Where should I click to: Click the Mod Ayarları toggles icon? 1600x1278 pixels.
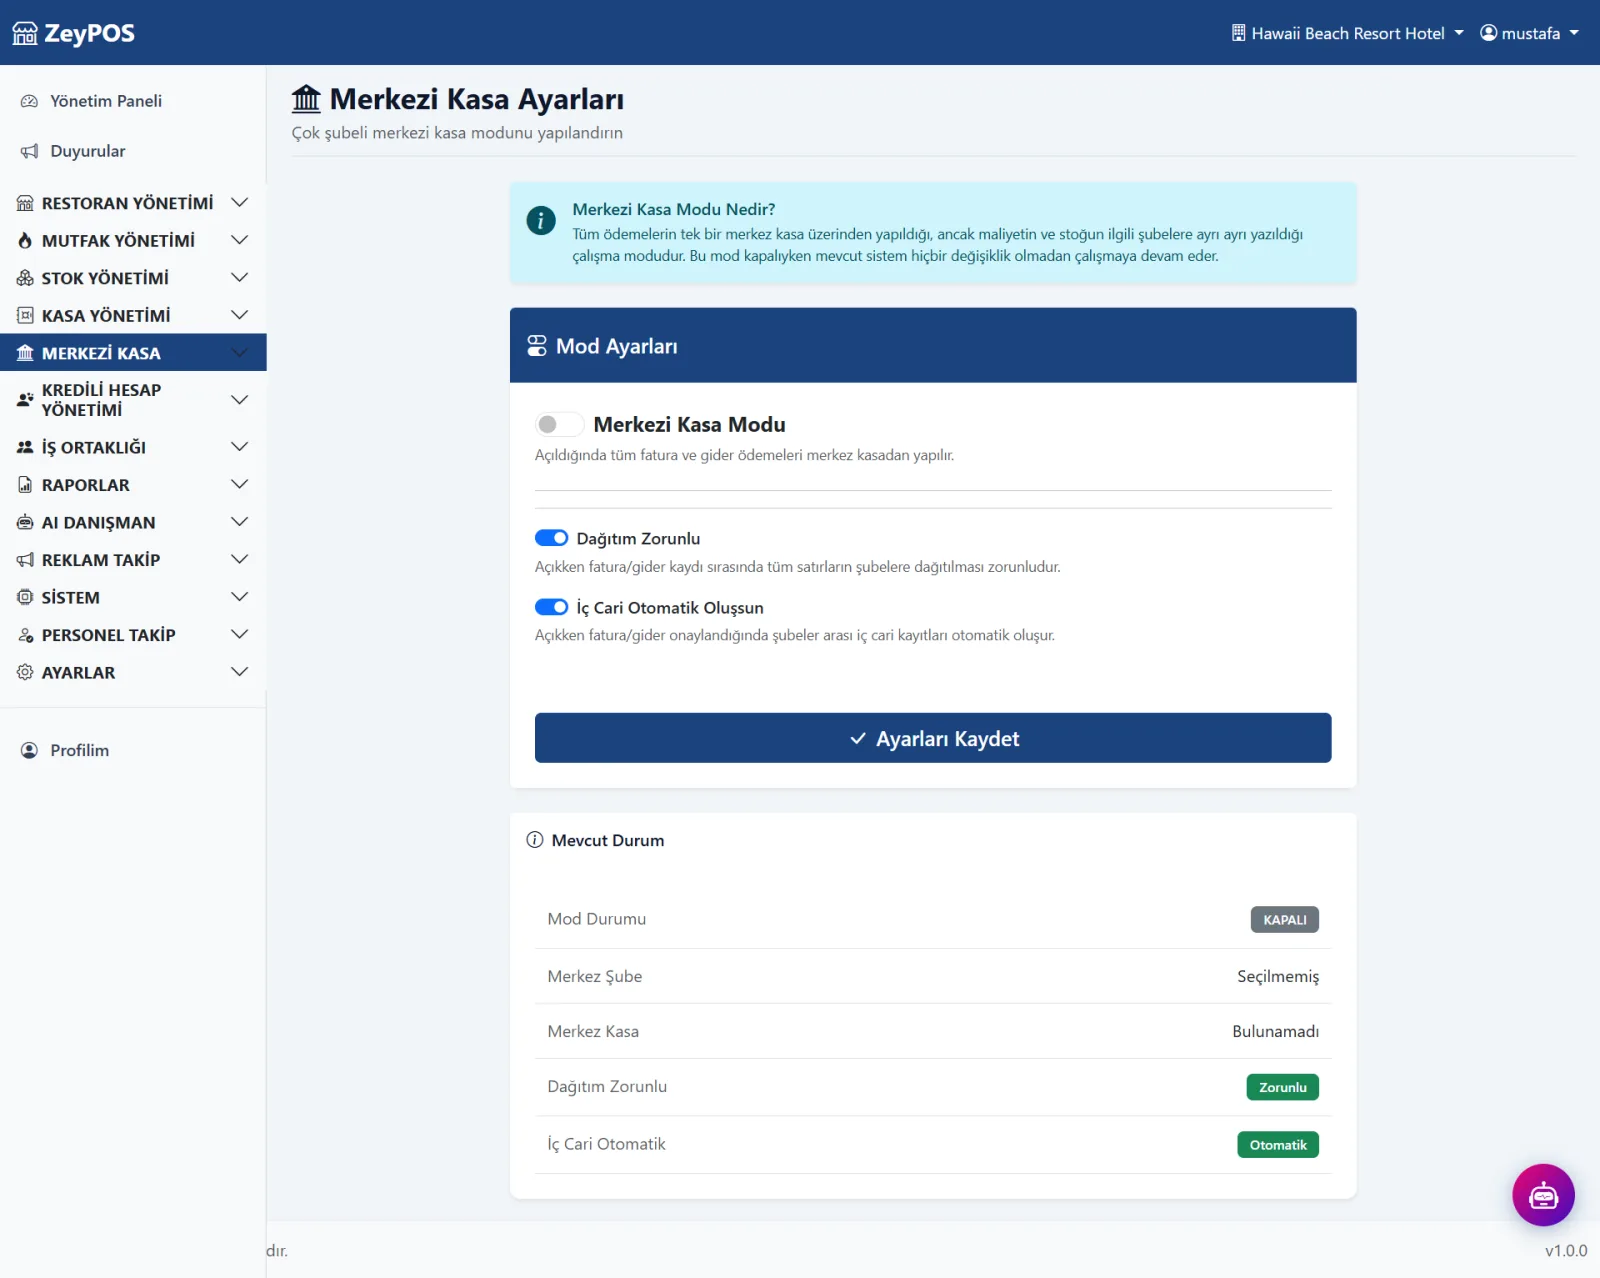click(x=537, y=346)
